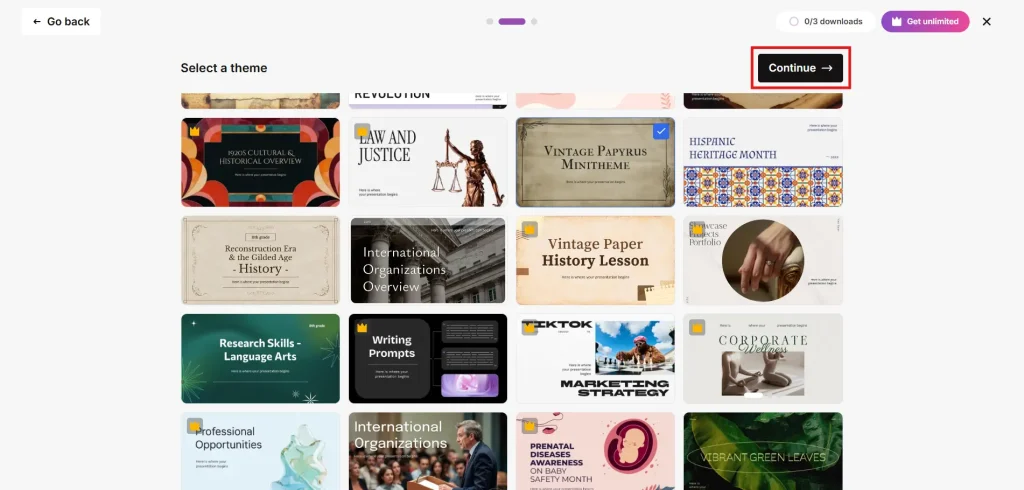Select Research Skills - Language Arts theme
The height and width of the screenshot is (490, 1024).
pyautogui.click(x=261, y=359)
